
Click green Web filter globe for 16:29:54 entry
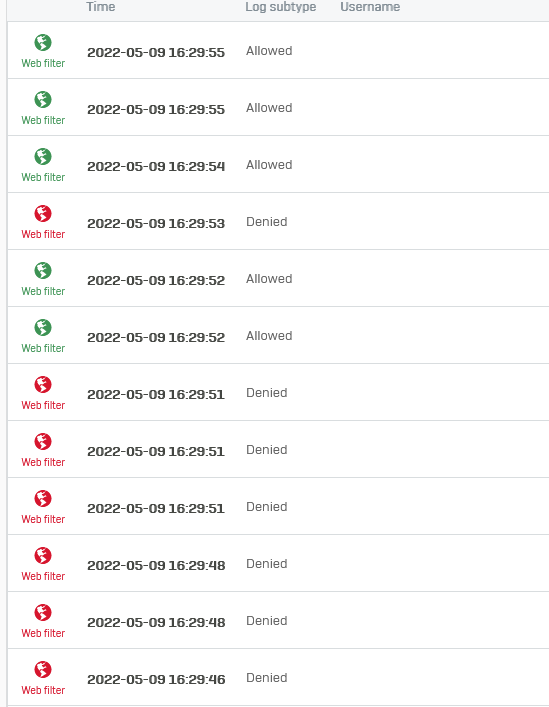click(x=43, y=156)
